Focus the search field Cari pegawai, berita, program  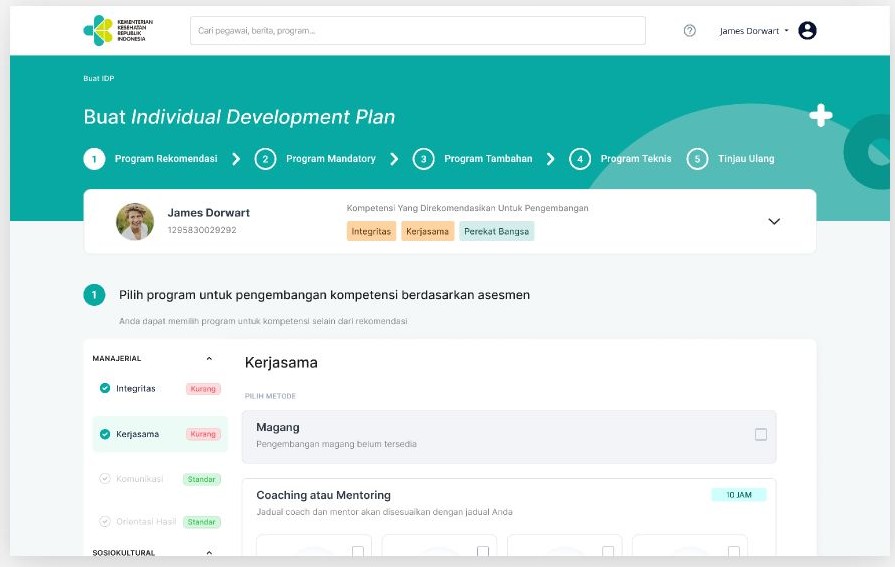tap(418, 30)
